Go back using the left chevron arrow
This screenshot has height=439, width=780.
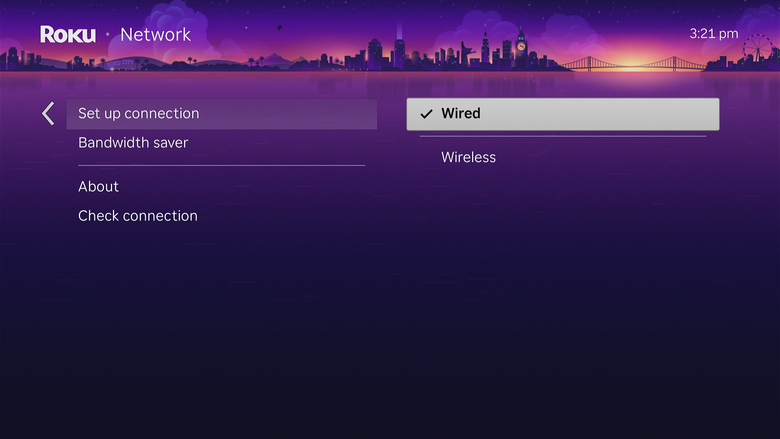[48, 114]
